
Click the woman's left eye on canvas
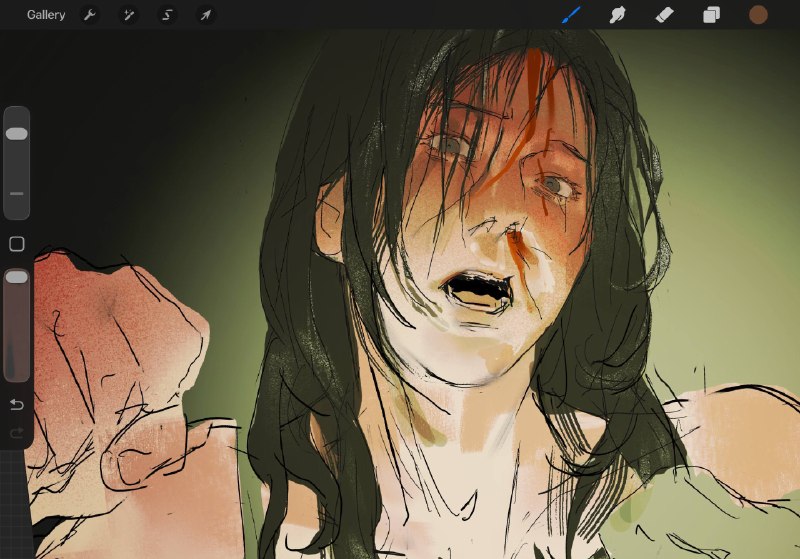(x=555, y=185)
